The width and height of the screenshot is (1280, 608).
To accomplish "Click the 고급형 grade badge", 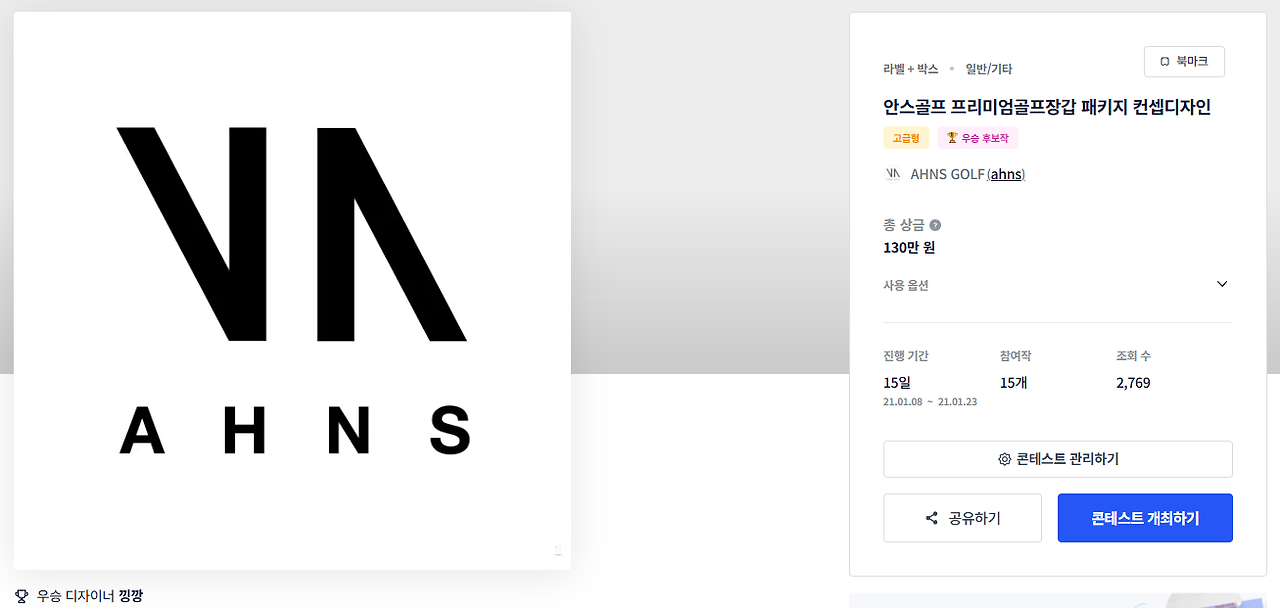I will (x=906, y=138).
